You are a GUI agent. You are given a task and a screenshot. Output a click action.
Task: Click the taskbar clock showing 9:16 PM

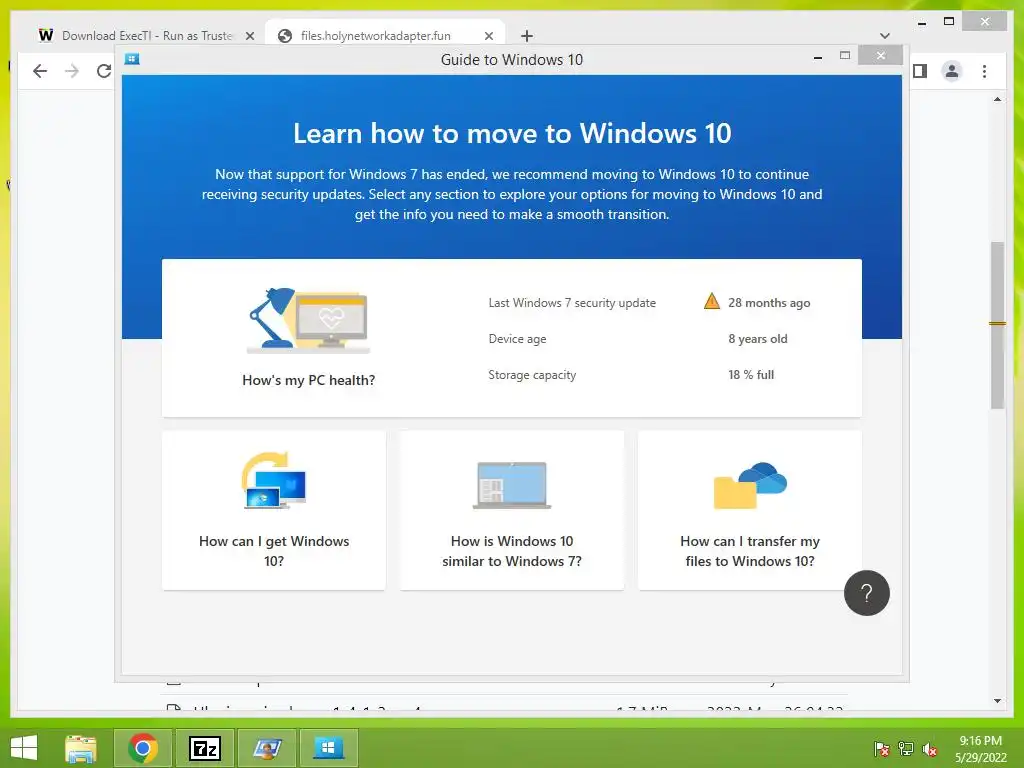980,749
